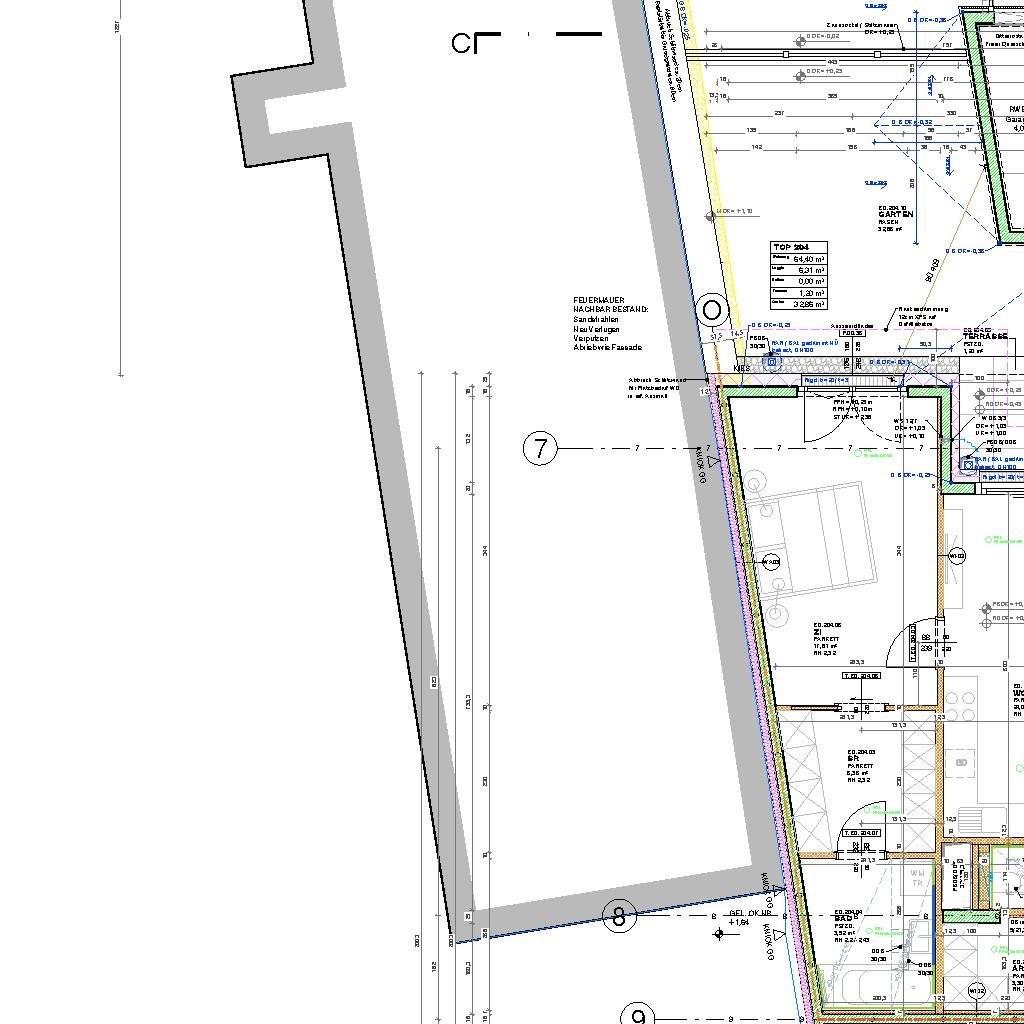This screenshot has height=1024, width=1024.
Task: Select the "TERRASSE" label
Action: click(x=985, y=336)
